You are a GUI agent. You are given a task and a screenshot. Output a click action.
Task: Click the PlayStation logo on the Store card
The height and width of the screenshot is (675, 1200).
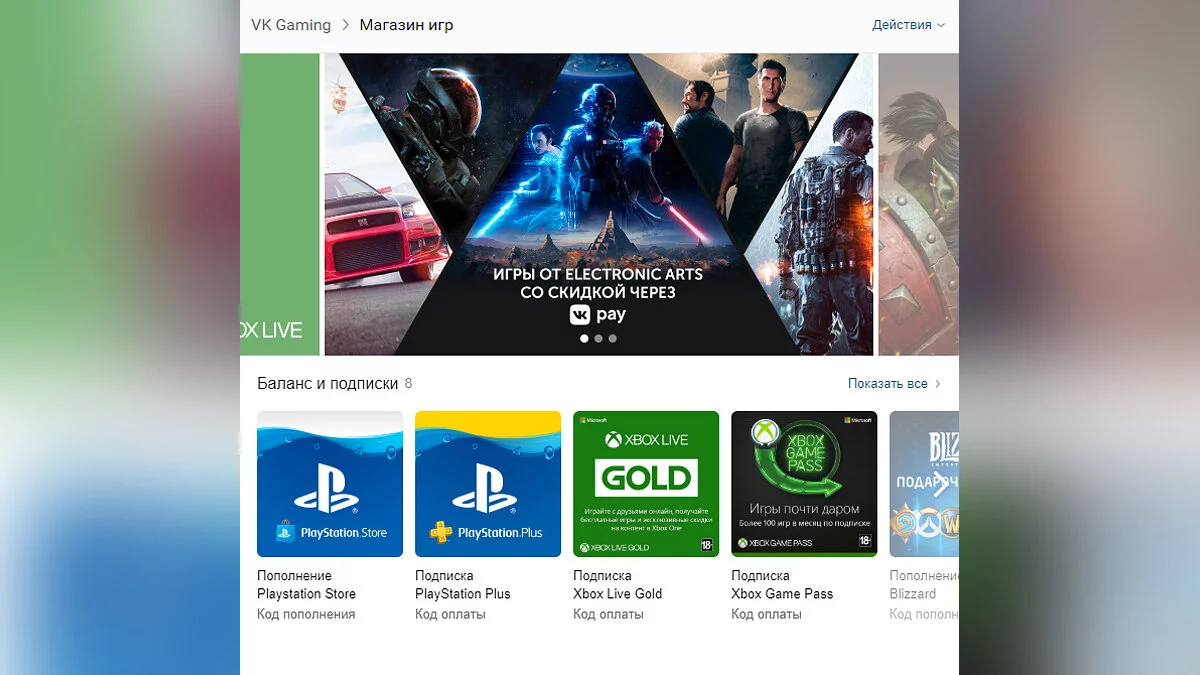[326, 488]
